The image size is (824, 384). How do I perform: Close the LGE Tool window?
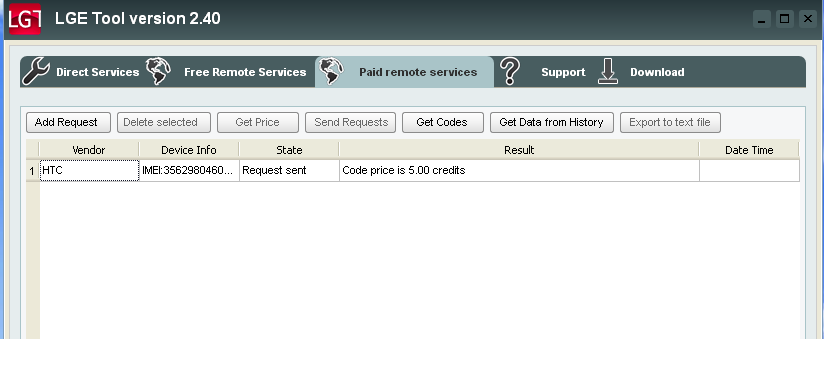(808, 19)
